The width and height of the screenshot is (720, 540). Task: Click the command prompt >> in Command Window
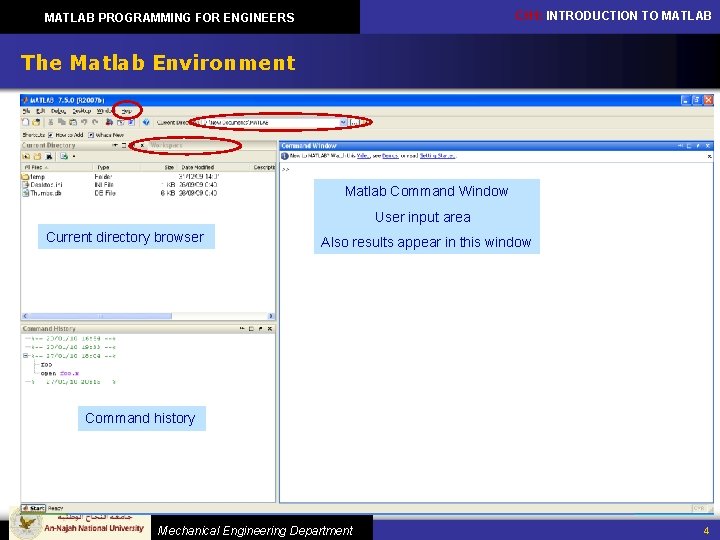(x=286, y=169)
